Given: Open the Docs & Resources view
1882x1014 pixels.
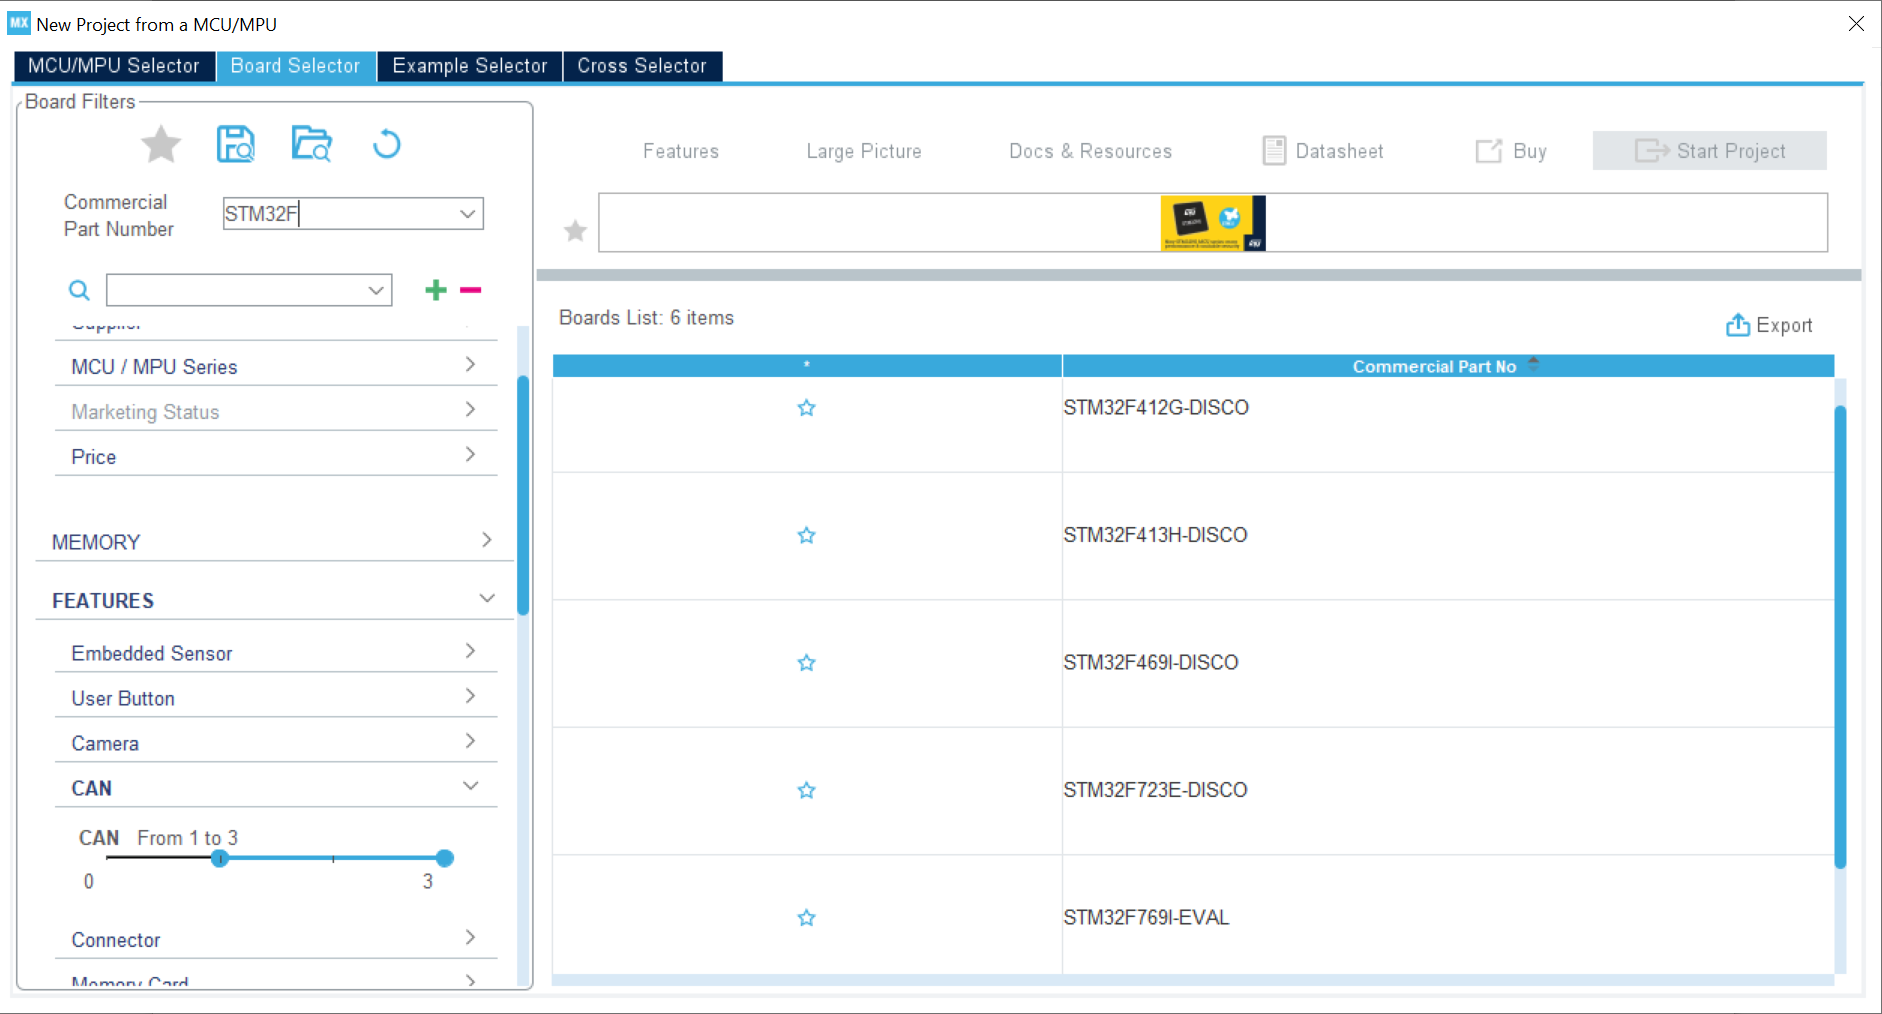Looking at the screenshot, I should click(1090, 151).
